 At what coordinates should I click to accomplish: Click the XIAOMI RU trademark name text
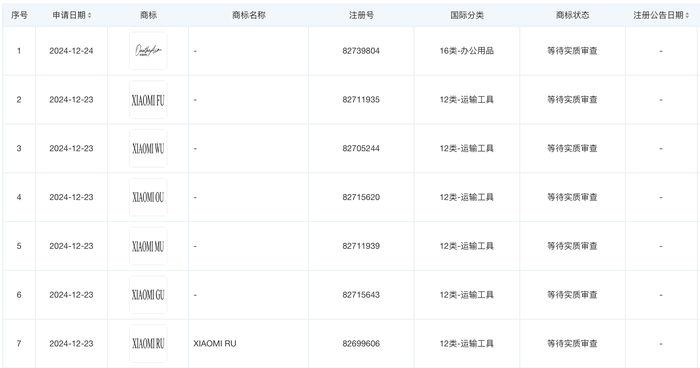(215, 343)
